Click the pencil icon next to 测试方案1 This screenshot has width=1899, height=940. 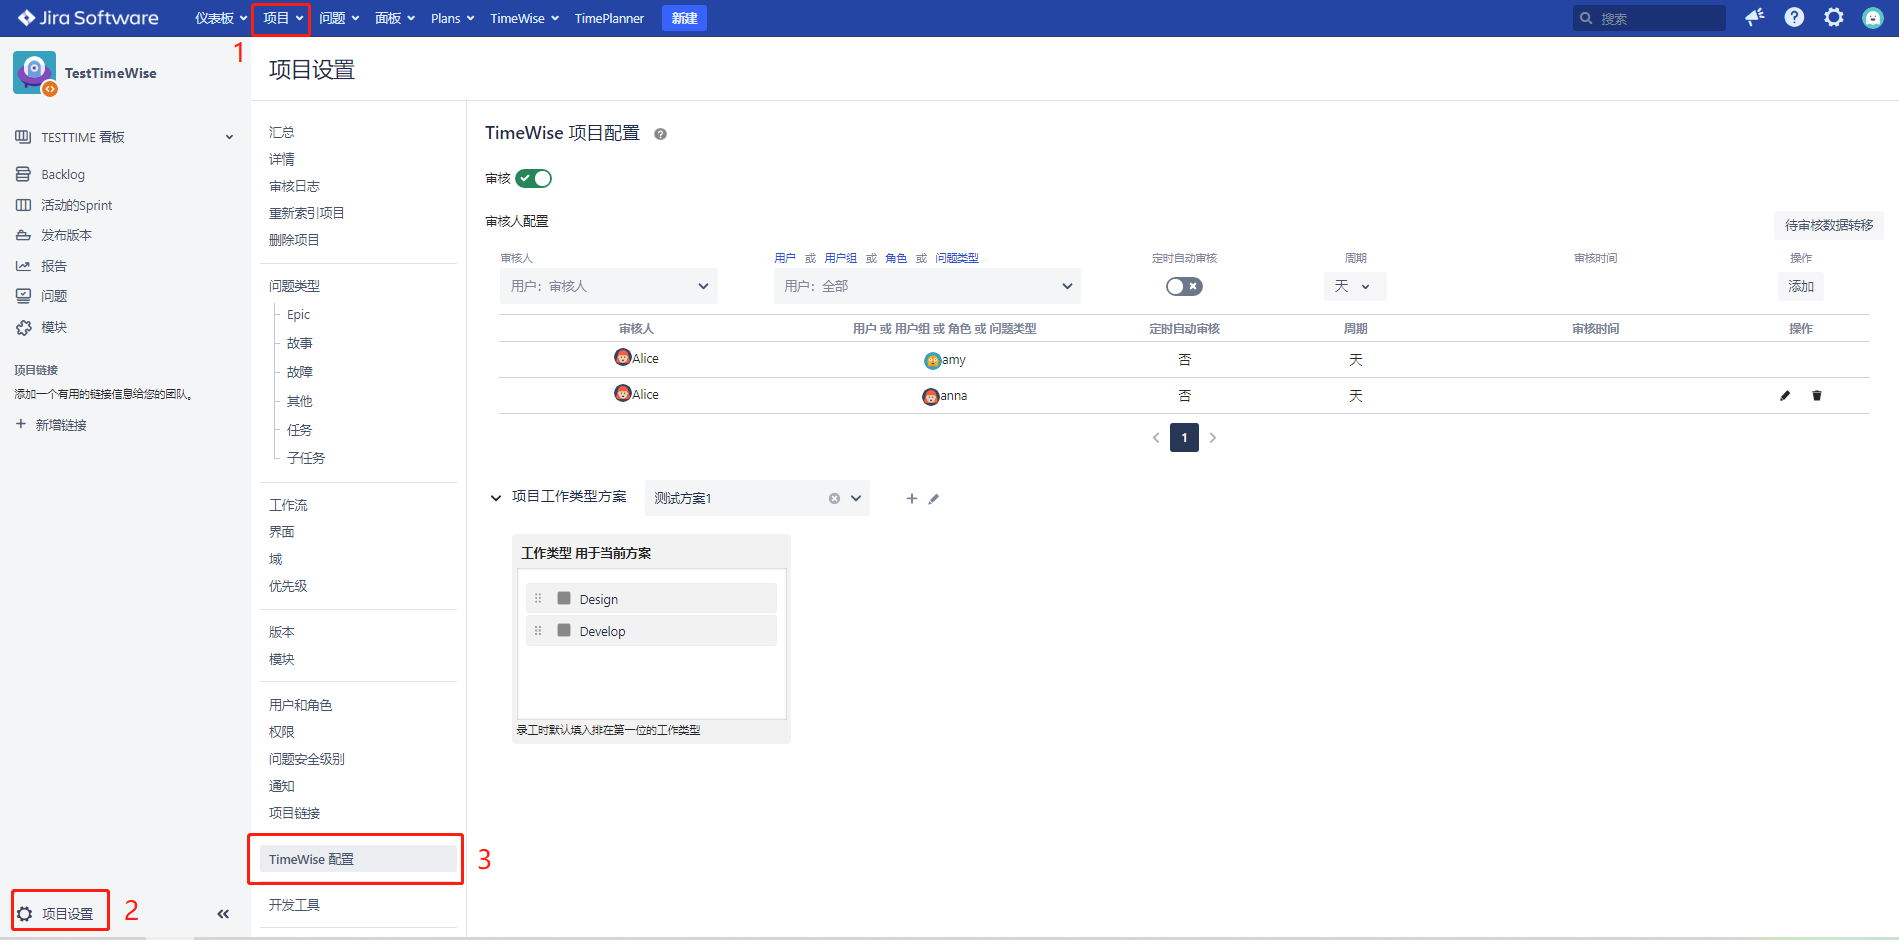(x=934, y=499)
